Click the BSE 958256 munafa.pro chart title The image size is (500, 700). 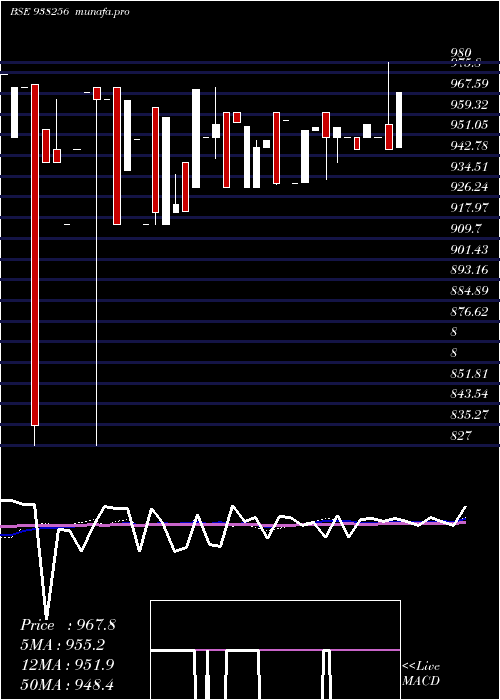tap(70, 12)
